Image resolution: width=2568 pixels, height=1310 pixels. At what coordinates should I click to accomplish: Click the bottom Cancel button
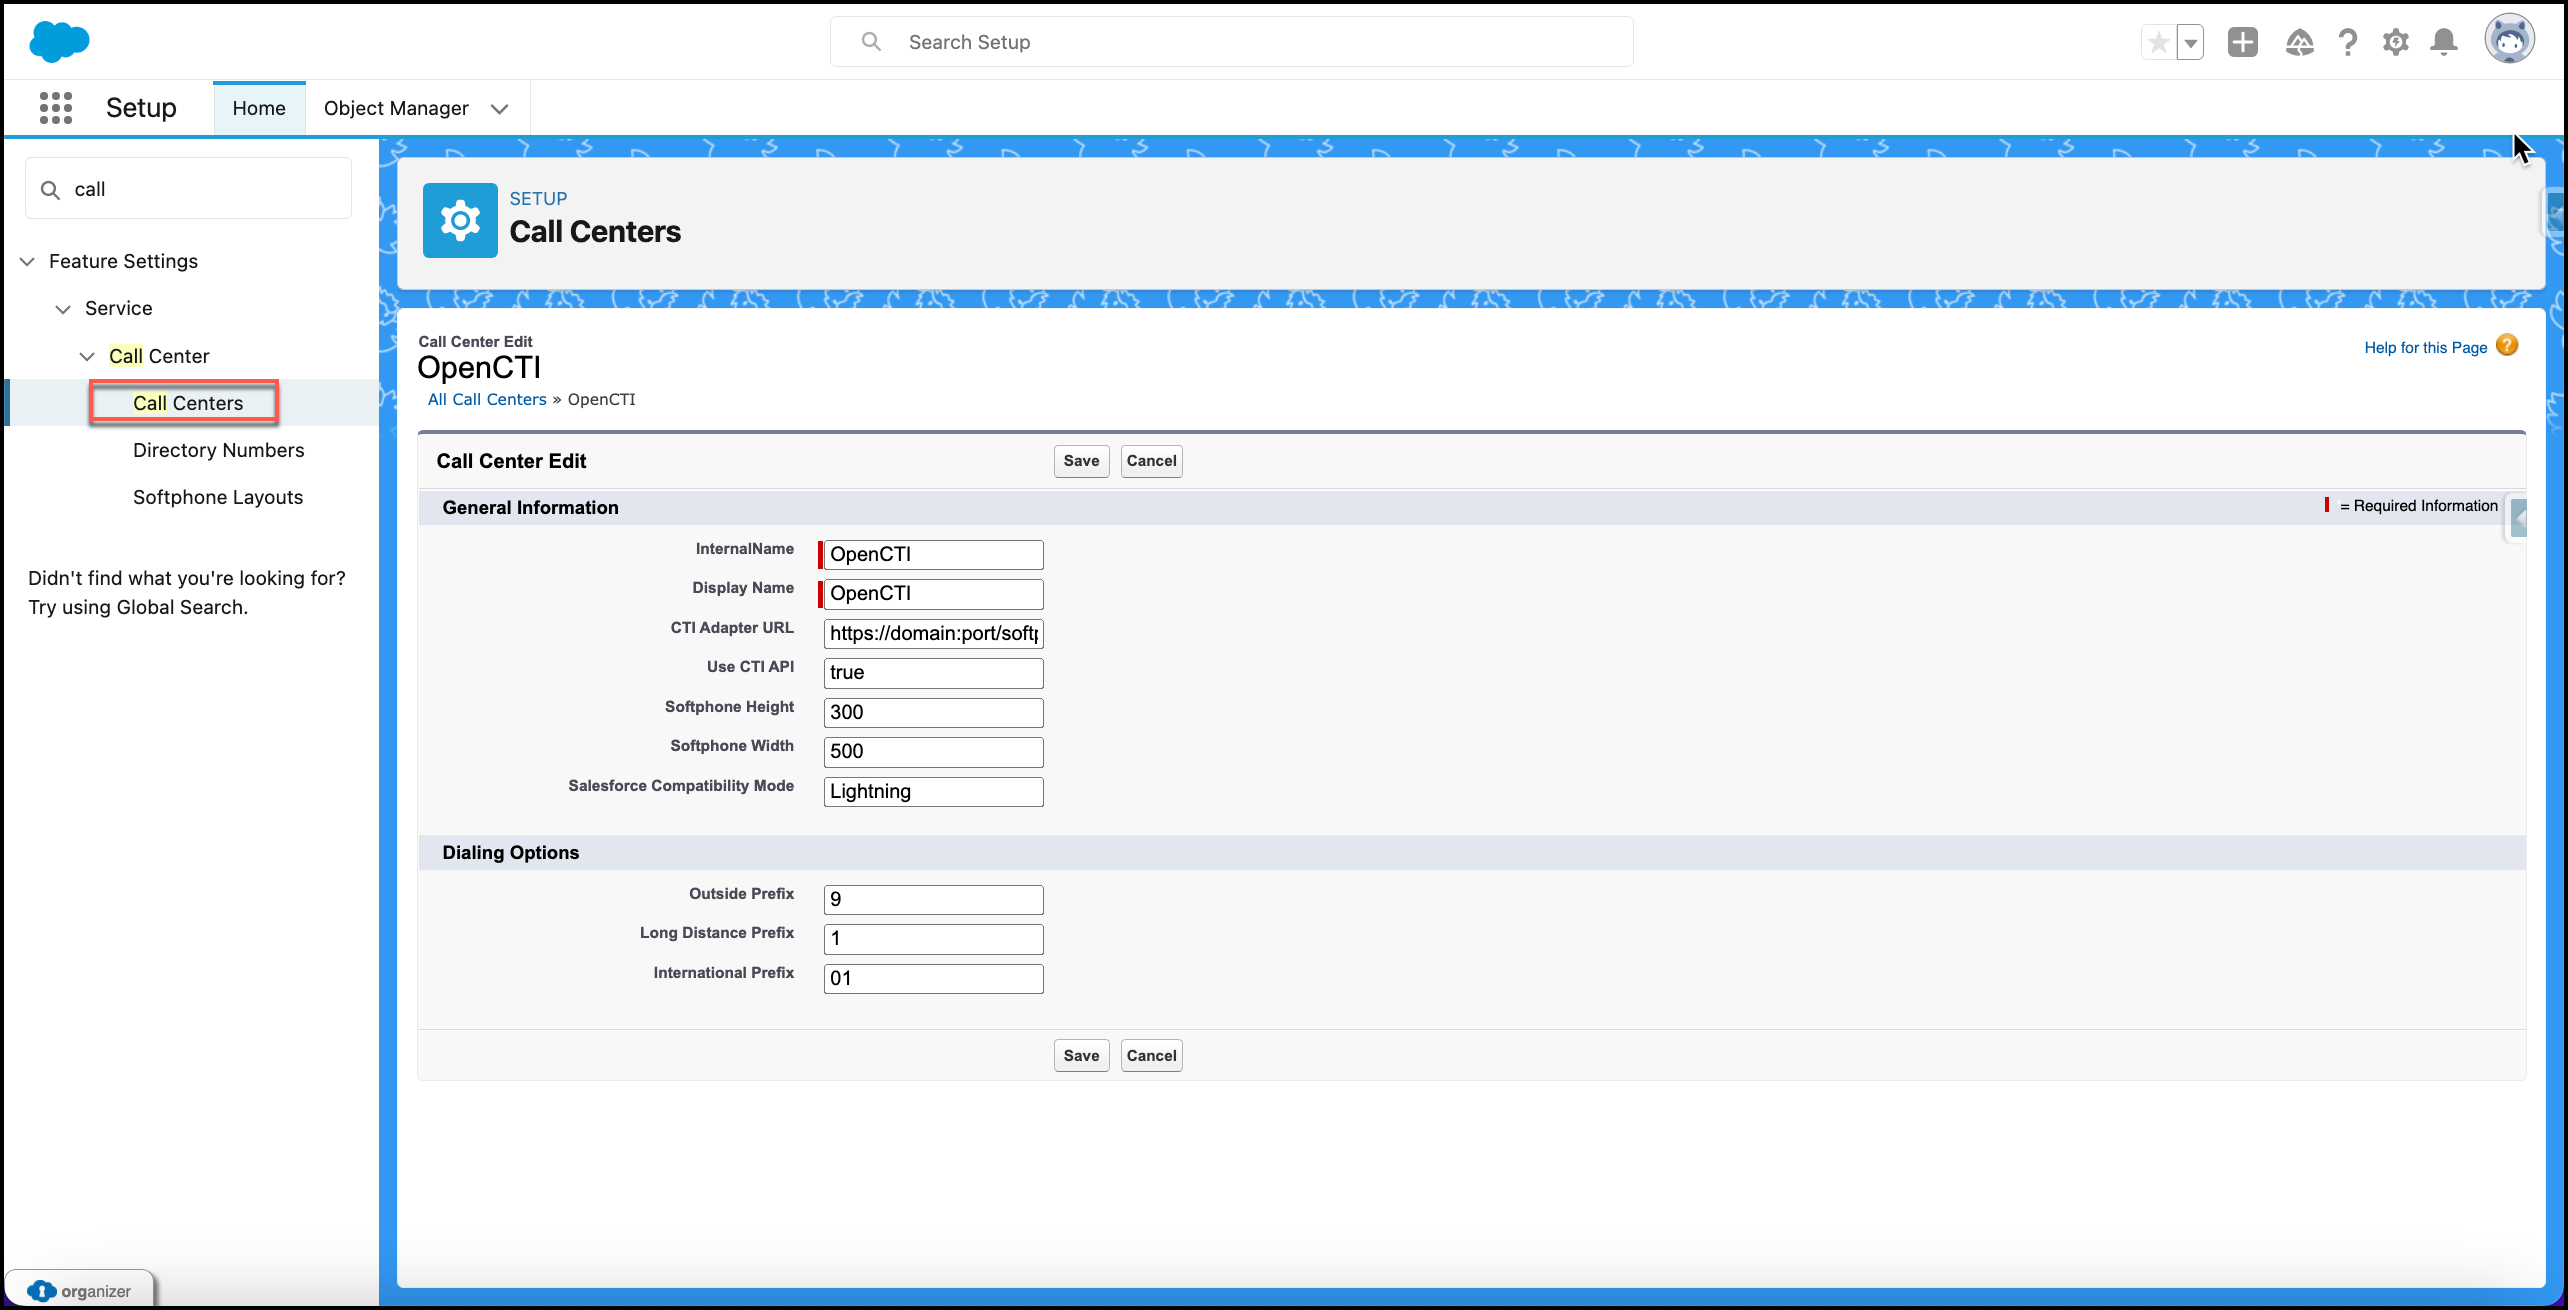point(1151,1055)
